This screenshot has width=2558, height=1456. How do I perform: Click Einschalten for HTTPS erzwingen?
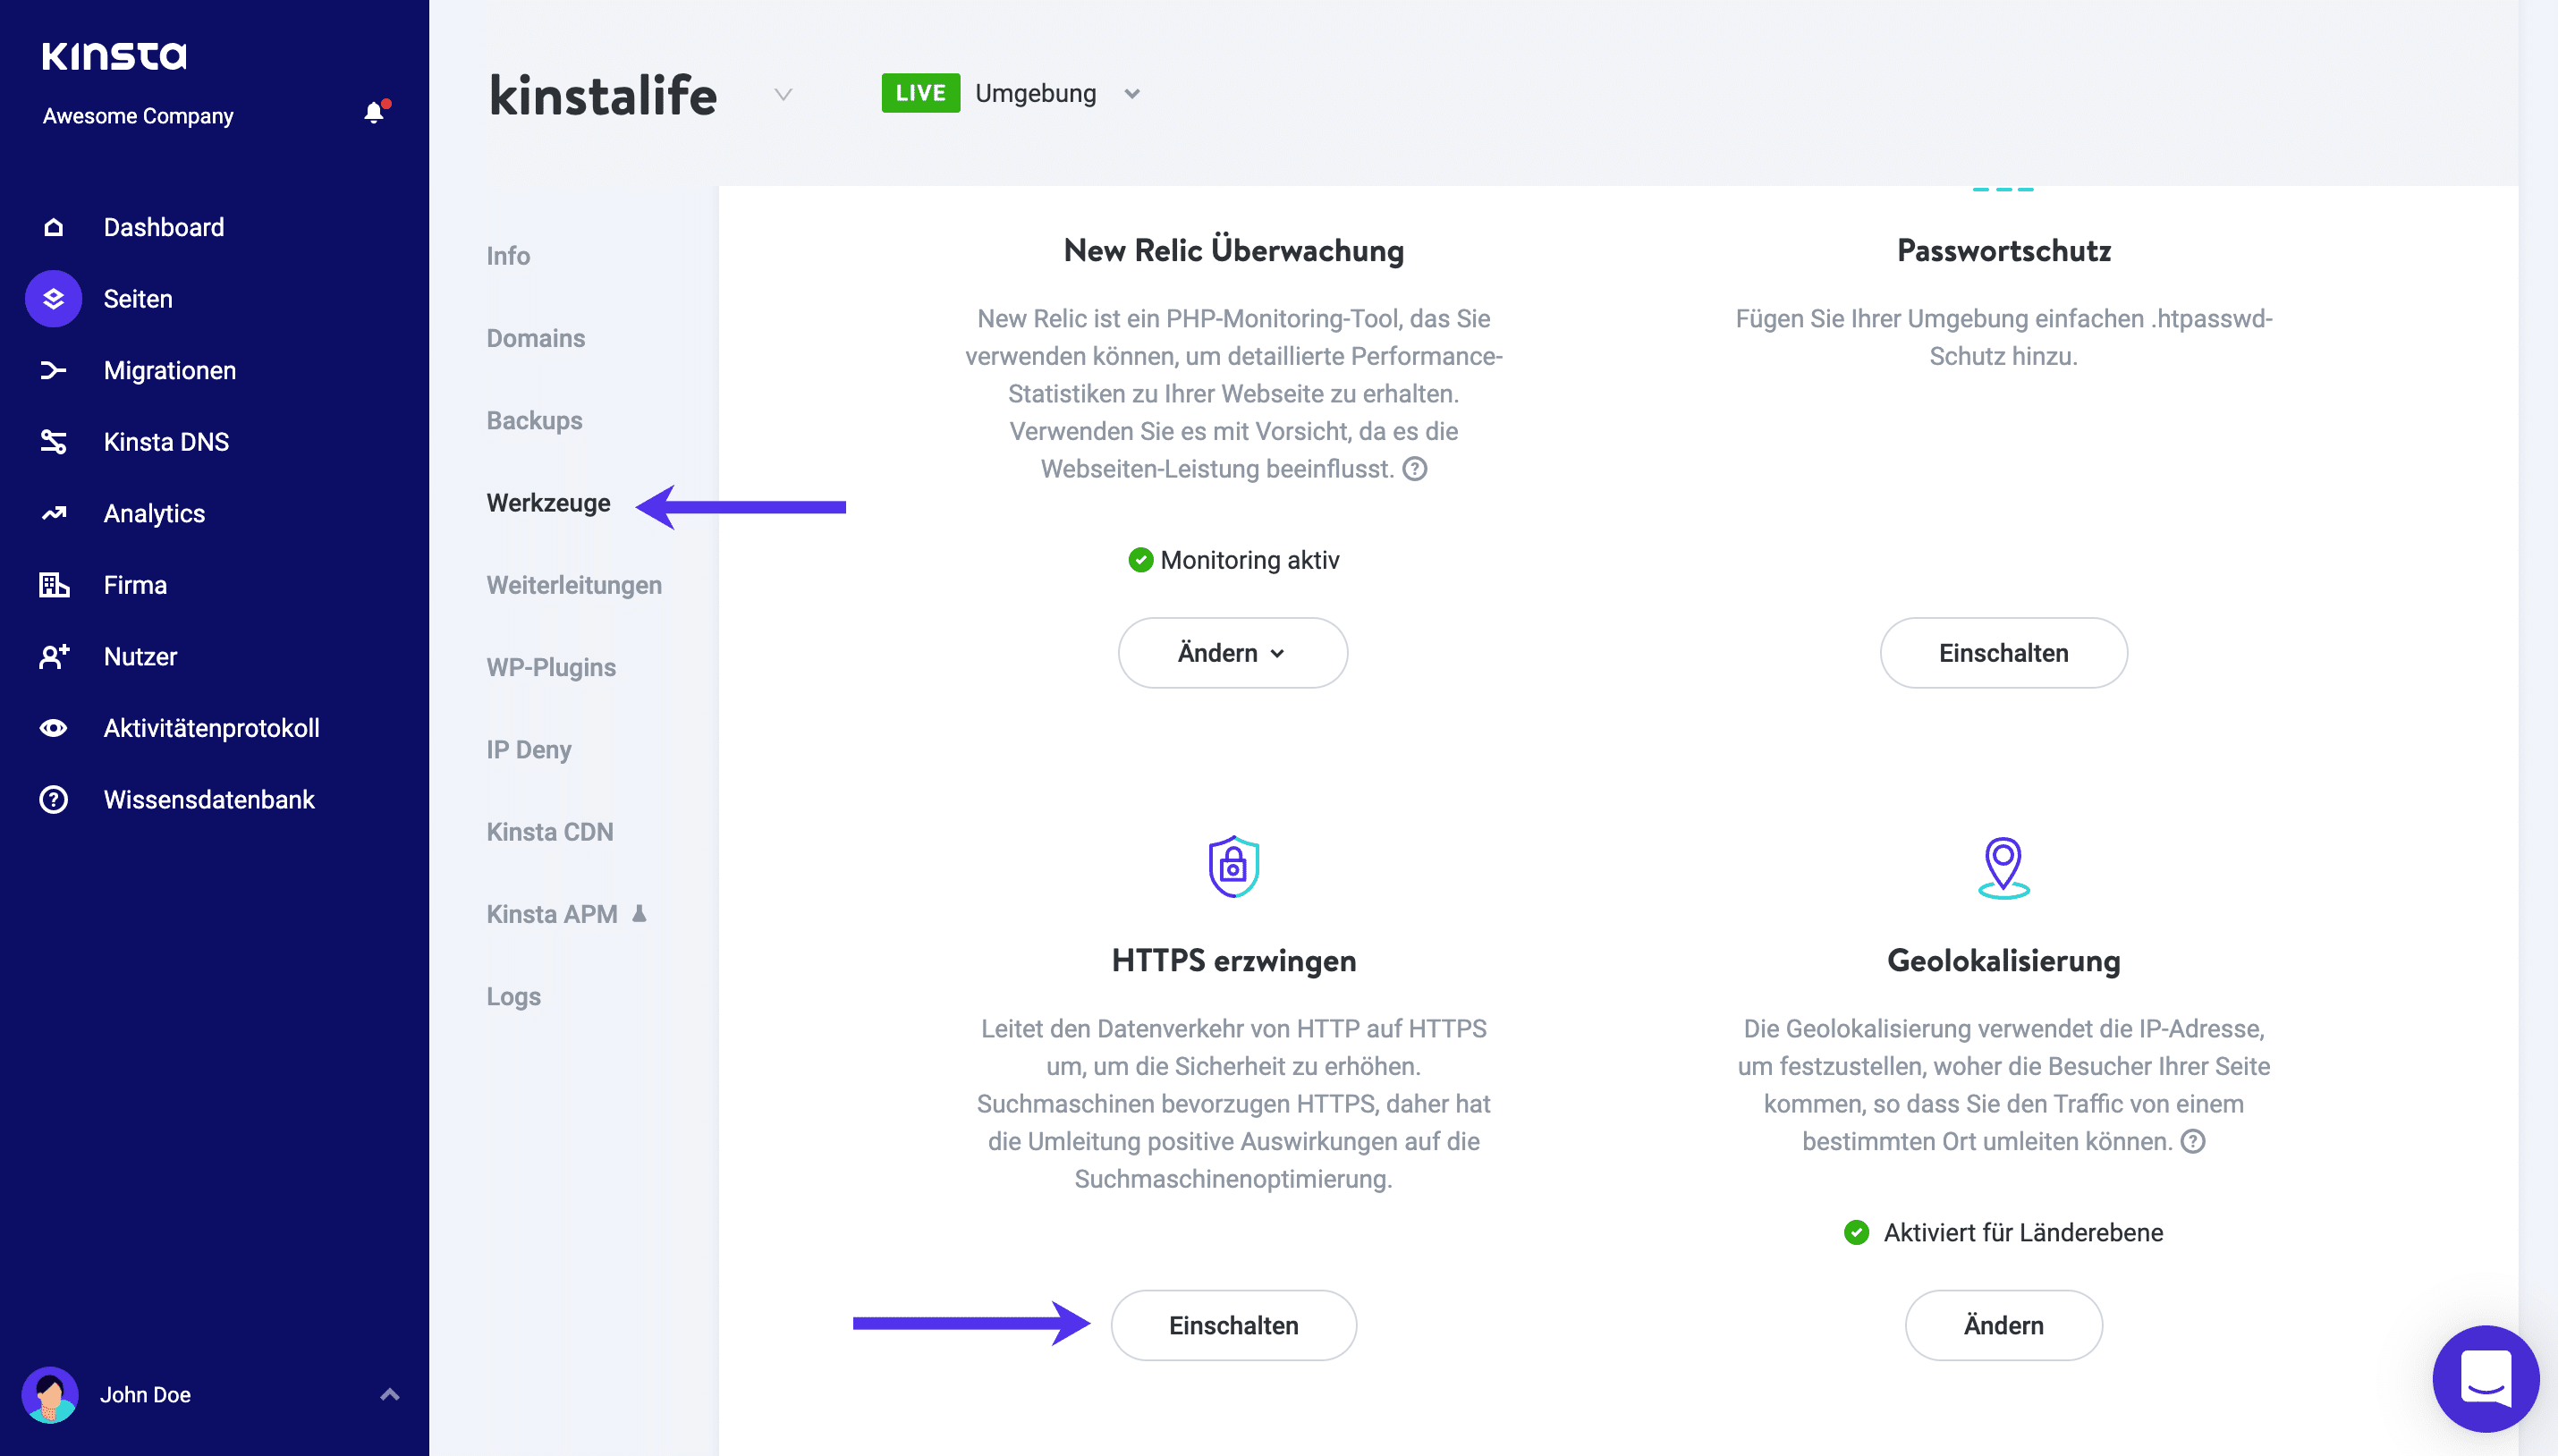pyautogui.click(x=1232, y=1325)
